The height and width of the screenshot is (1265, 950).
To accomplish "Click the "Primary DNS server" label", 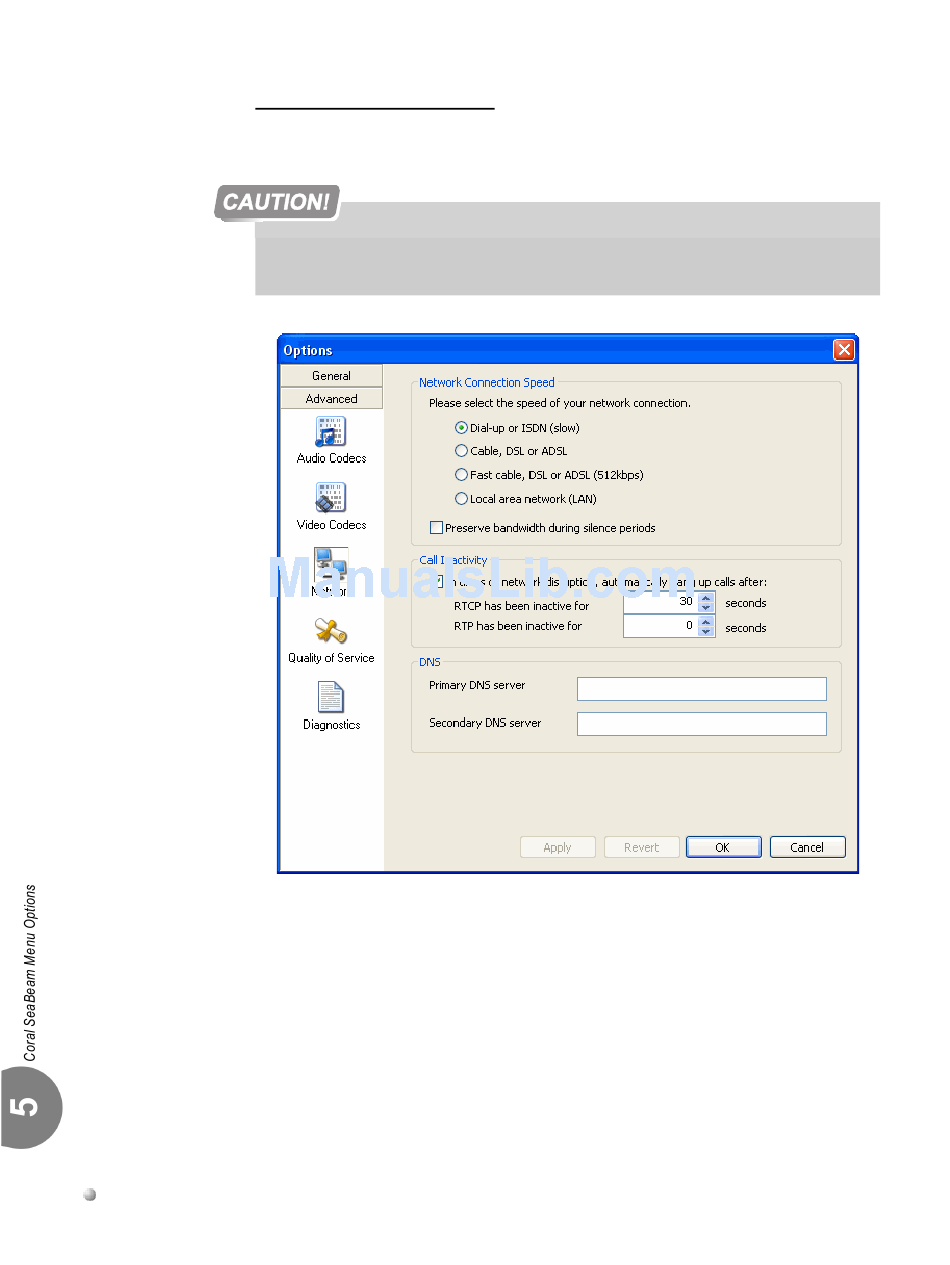I will pos(477,686).
